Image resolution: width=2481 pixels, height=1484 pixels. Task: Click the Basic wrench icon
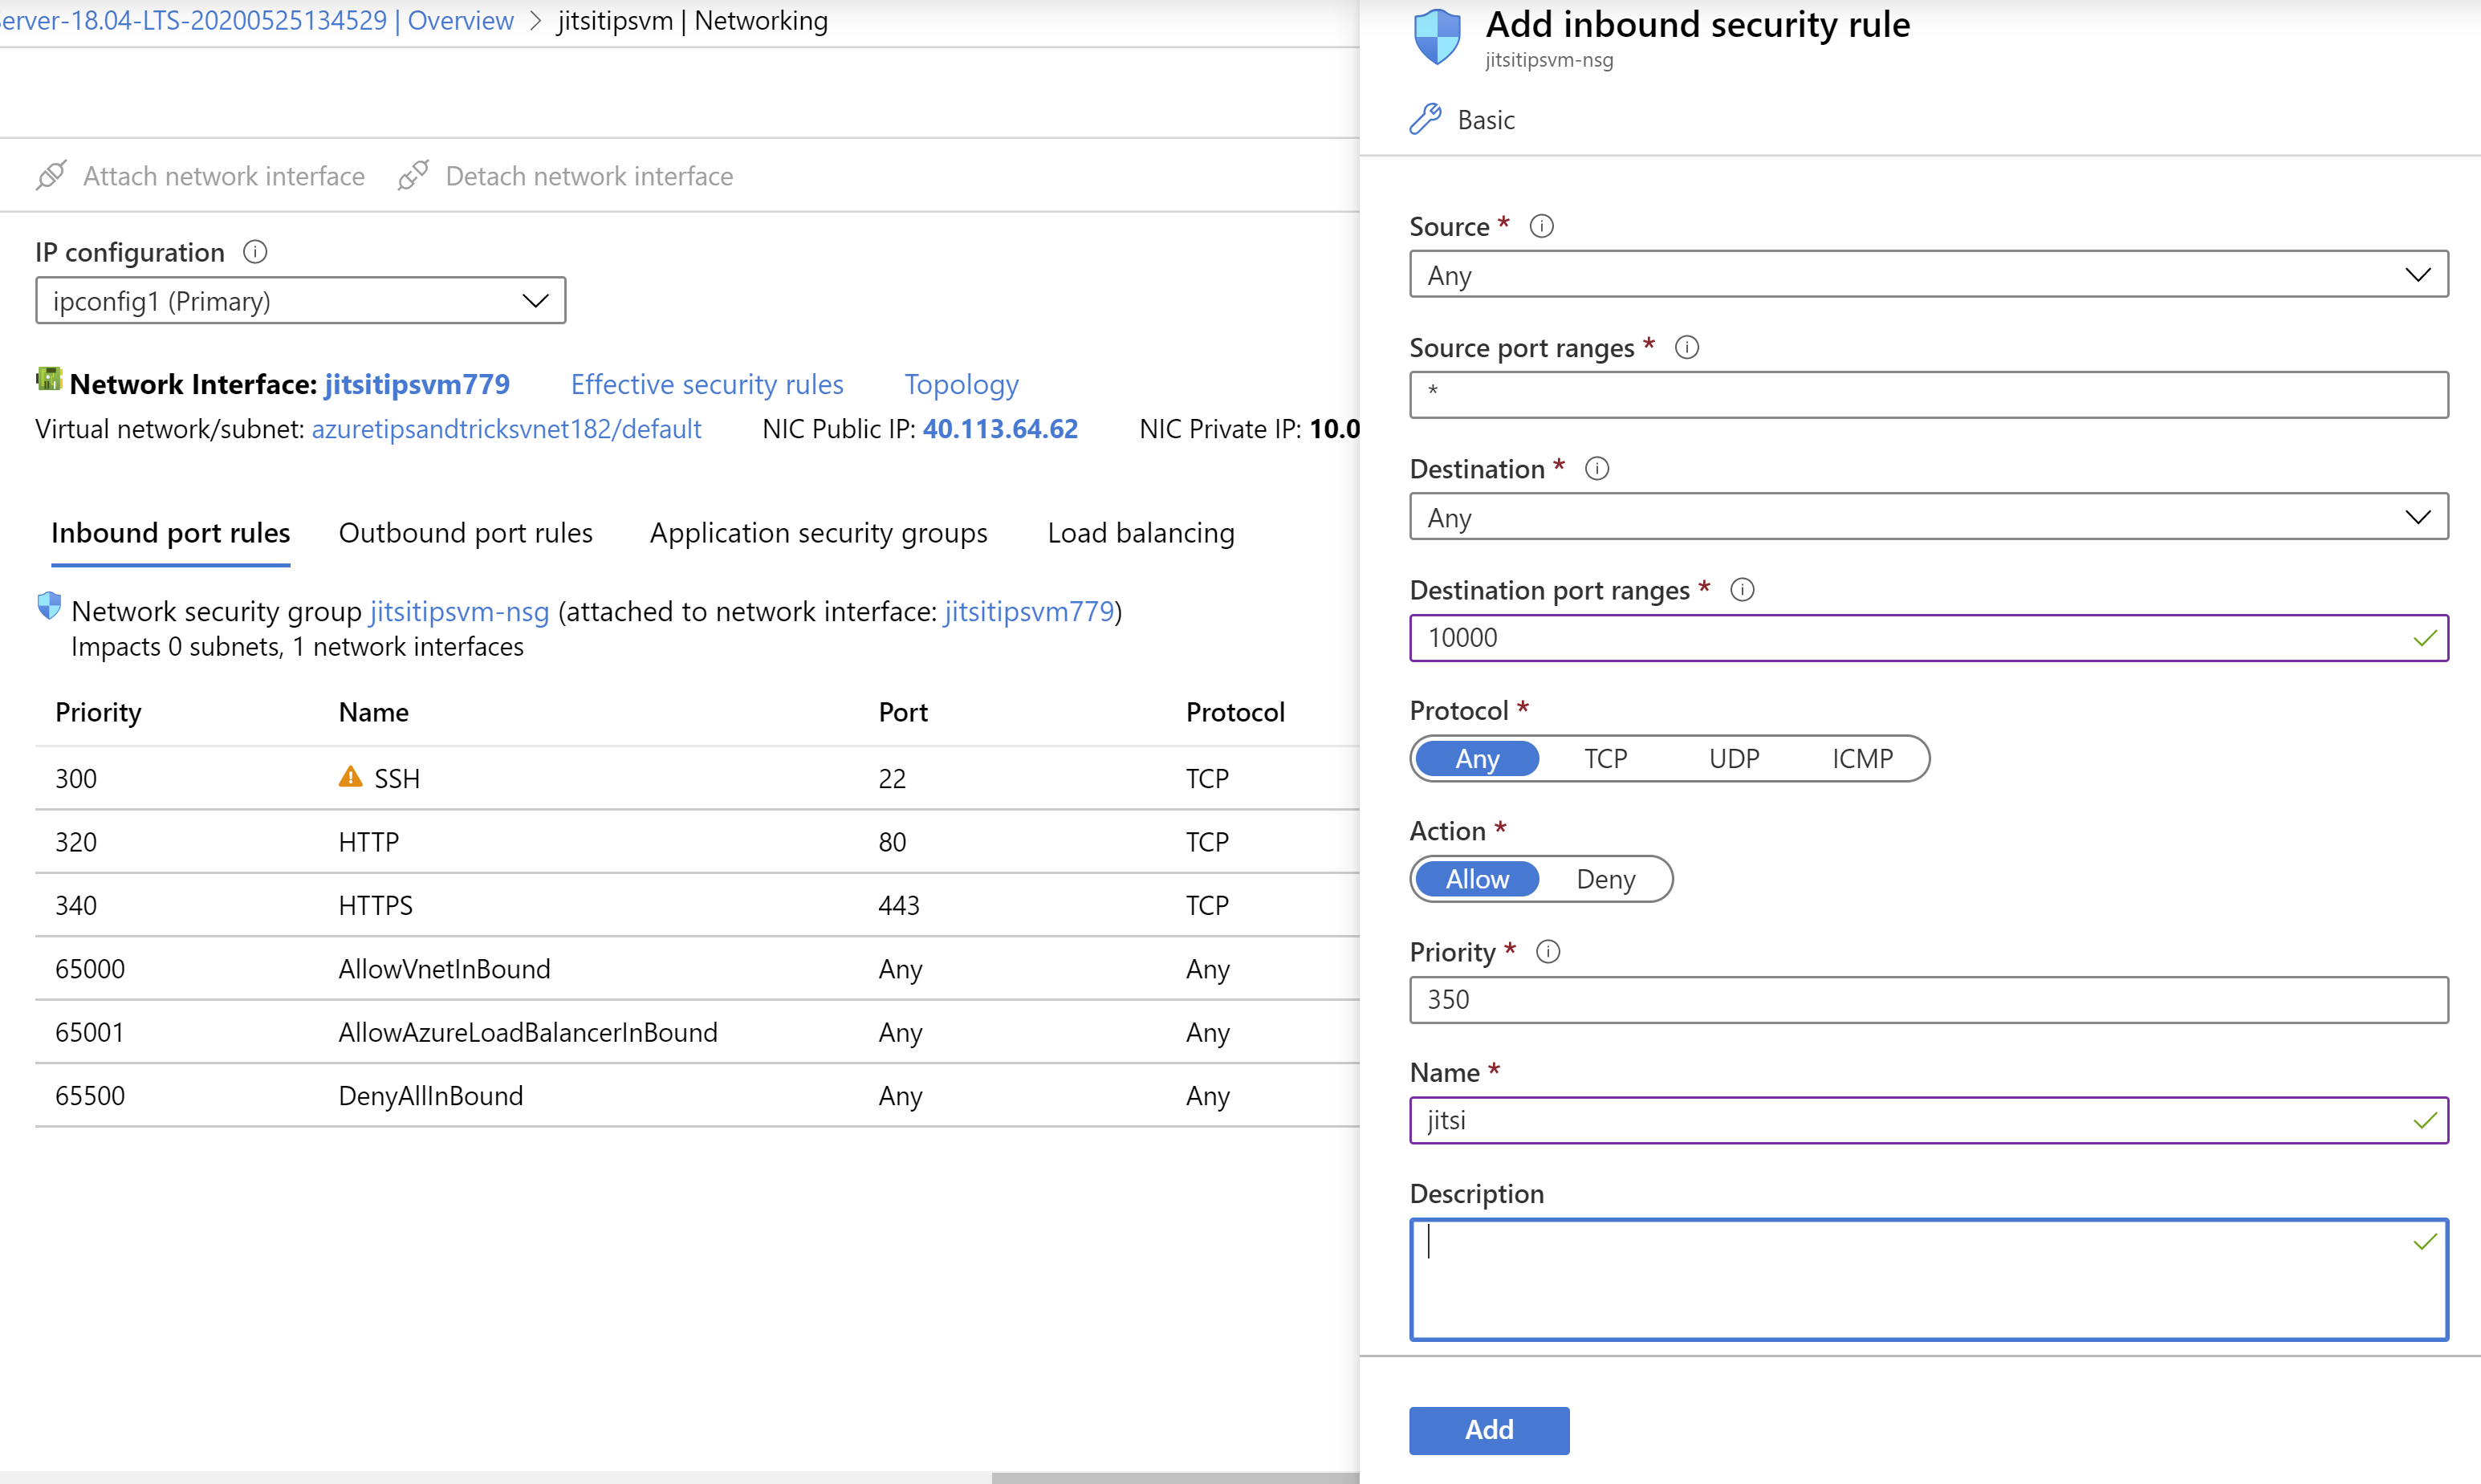[1425, 119]
